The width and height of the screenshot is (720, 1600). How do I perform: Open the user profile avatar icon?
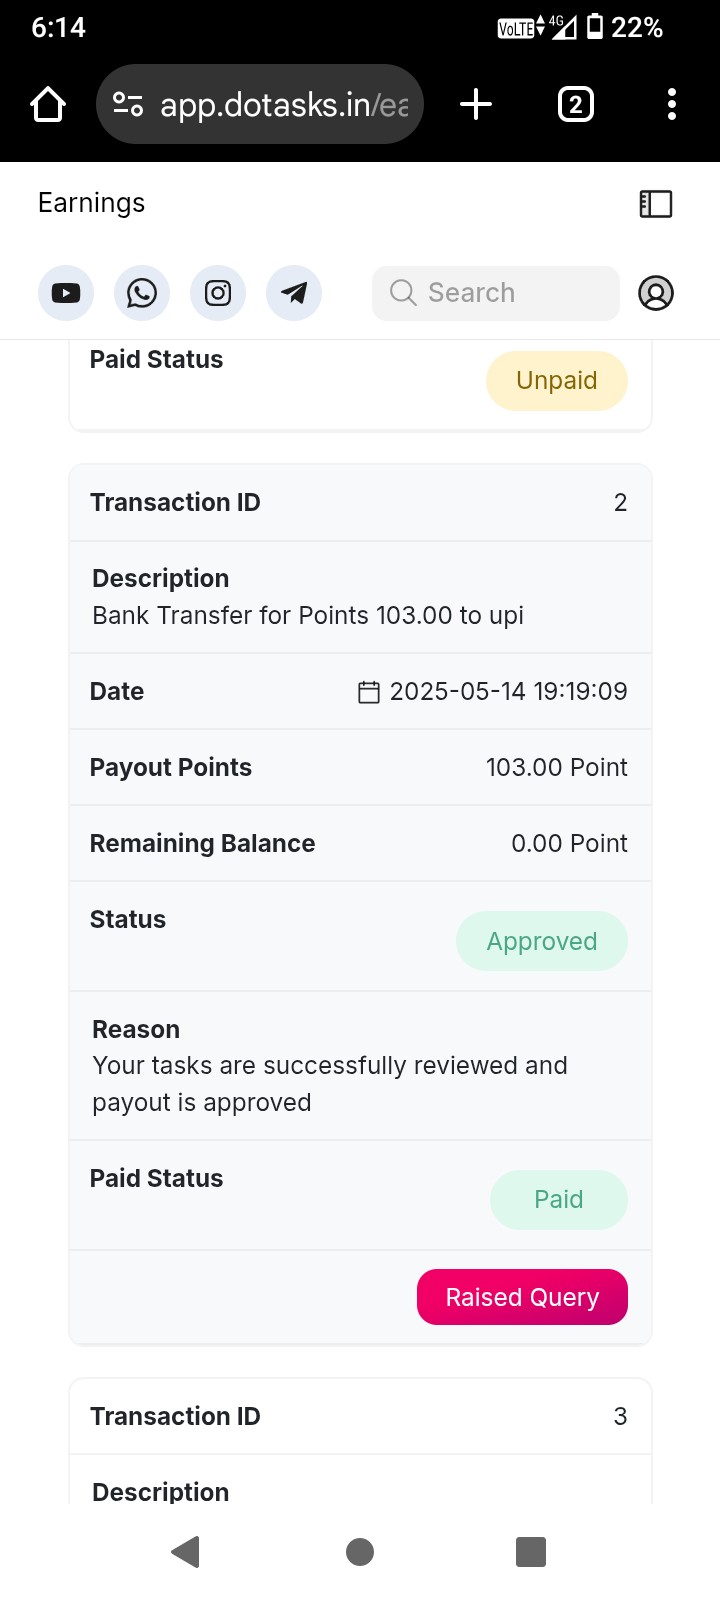[x=656, y=293]
